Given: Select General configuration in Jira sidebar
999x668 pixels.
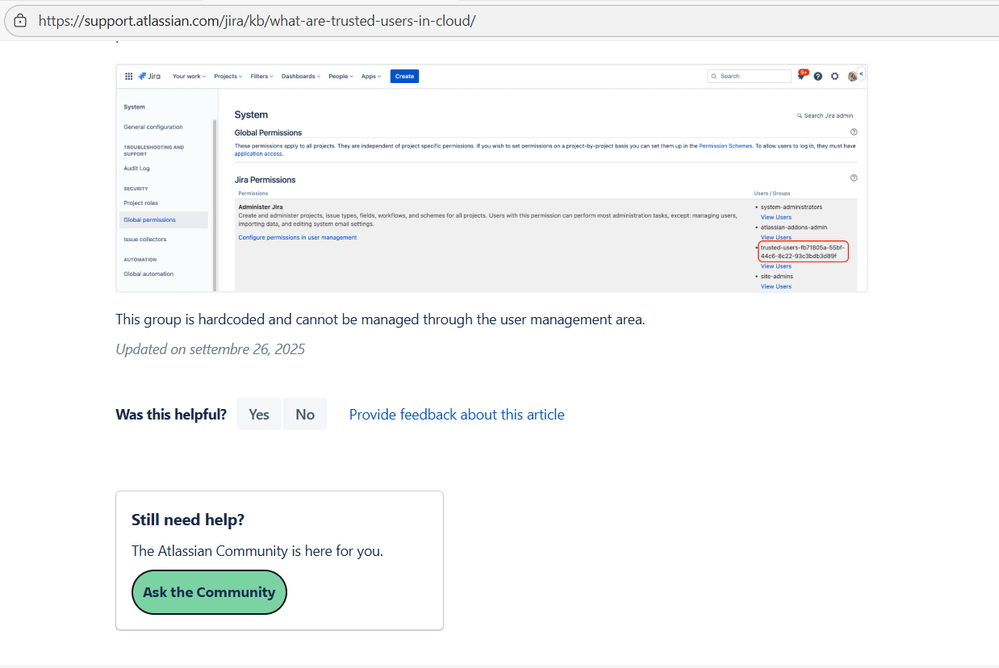Looking at the screenshot, I should click(x=153, y=127).
